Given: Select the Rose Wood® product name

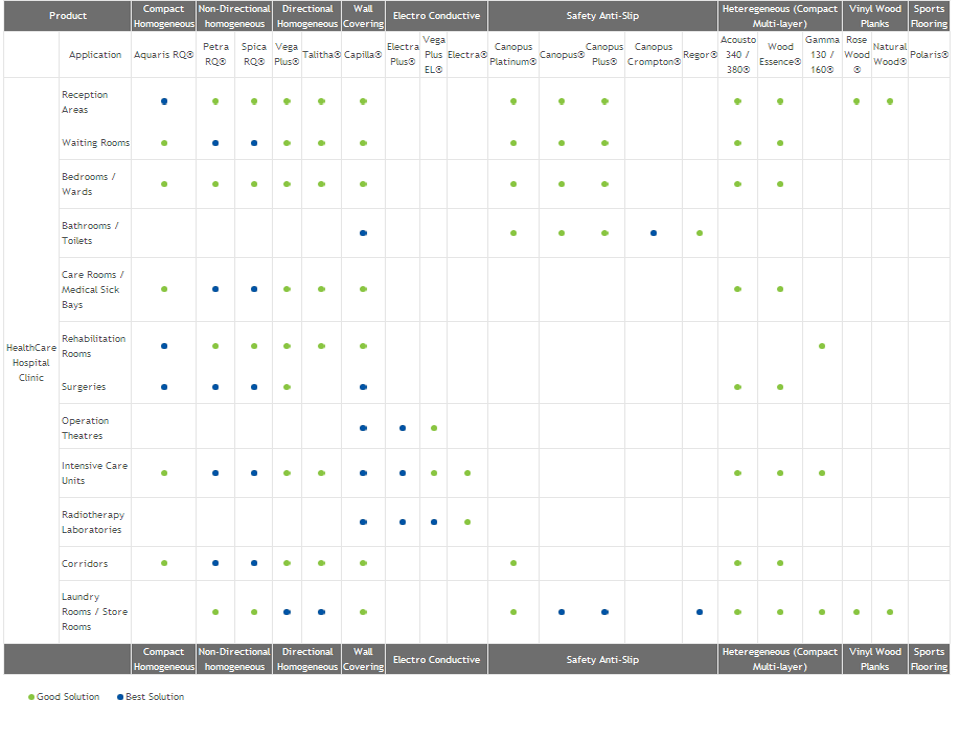Looking at the screenshot, I should pos(857,55).
